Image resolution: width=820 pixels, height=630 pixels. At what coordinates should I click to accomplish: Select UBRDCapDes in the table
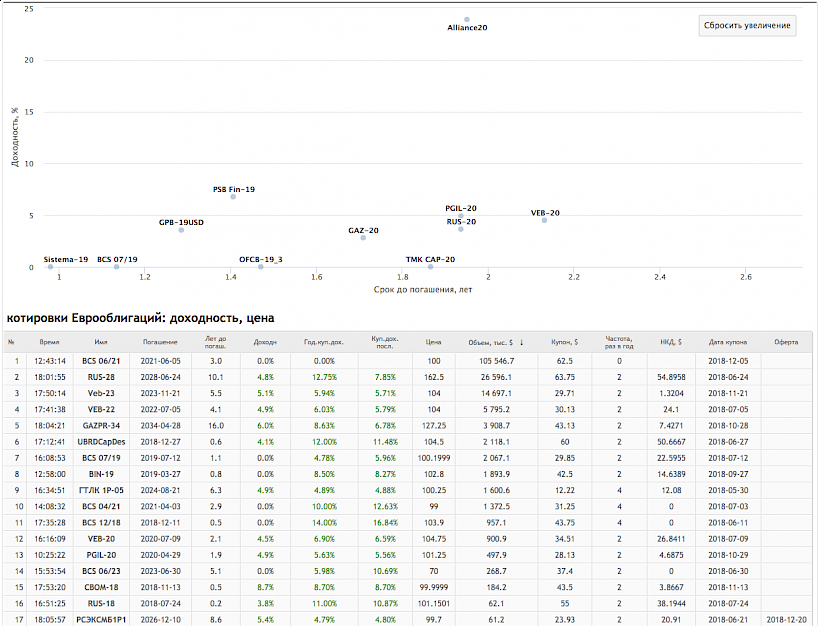(101, 442)
